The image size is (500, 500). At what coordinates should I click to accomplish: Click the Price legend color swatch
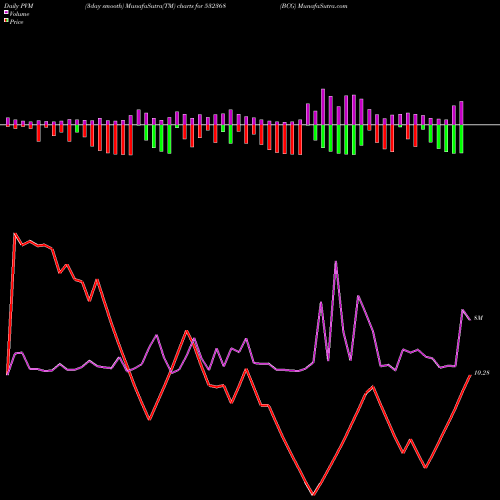coord(6,21)
